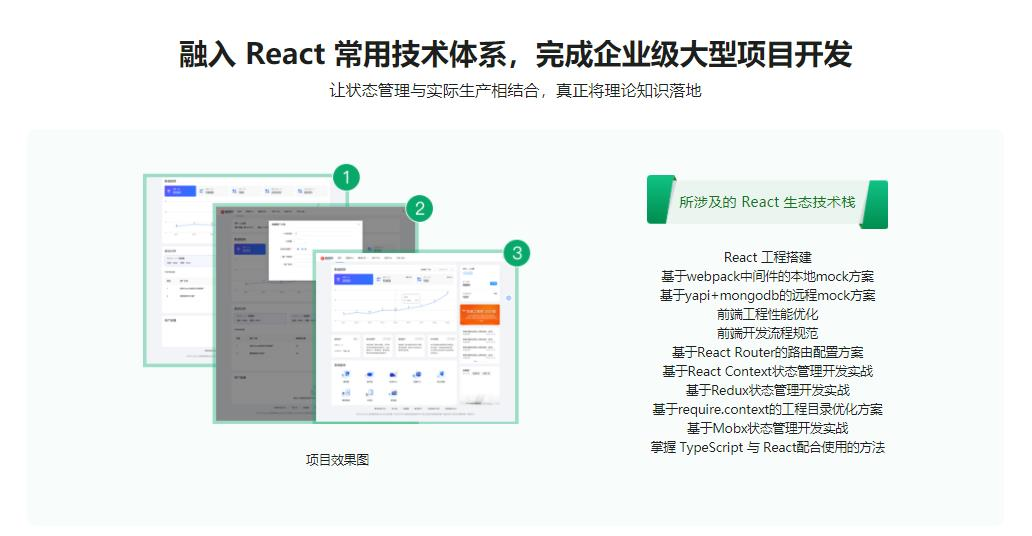Click the green number 2 badge
Image resolution: width=1032 pixels, height=536 pixels.
pyautogui.click(x=420, y=208)
